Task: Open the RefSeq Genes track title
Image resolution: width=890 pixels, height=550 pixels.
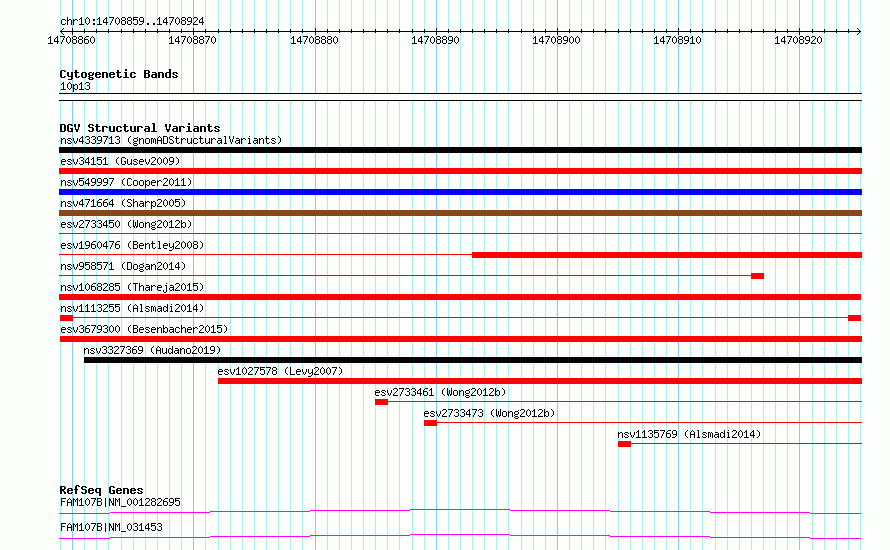Action: click(x=101, y=490)
